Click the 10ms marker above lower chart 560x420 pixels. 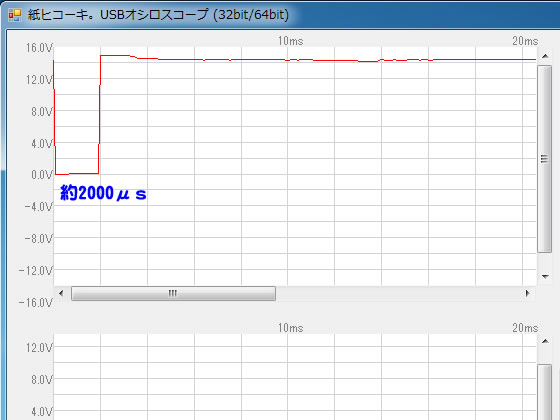290,328
